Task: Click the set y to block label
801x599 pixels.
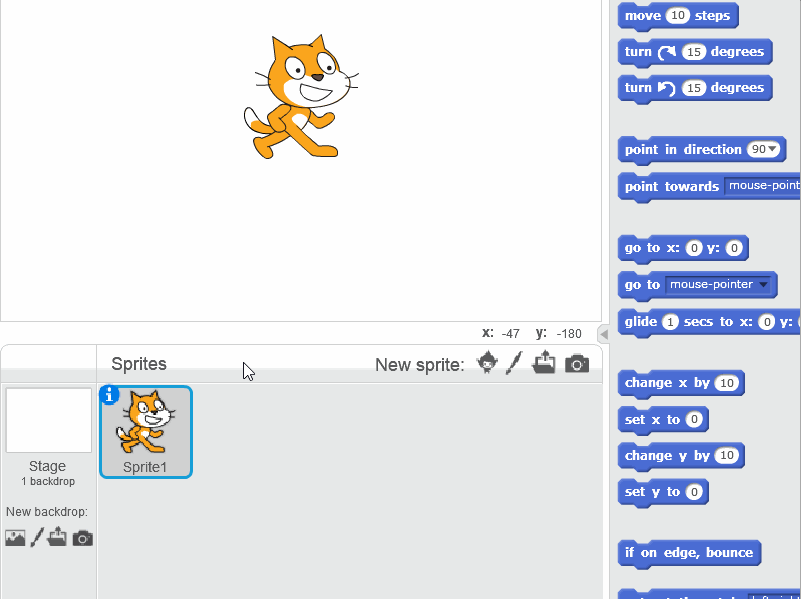Action: (x=652, y=492)
